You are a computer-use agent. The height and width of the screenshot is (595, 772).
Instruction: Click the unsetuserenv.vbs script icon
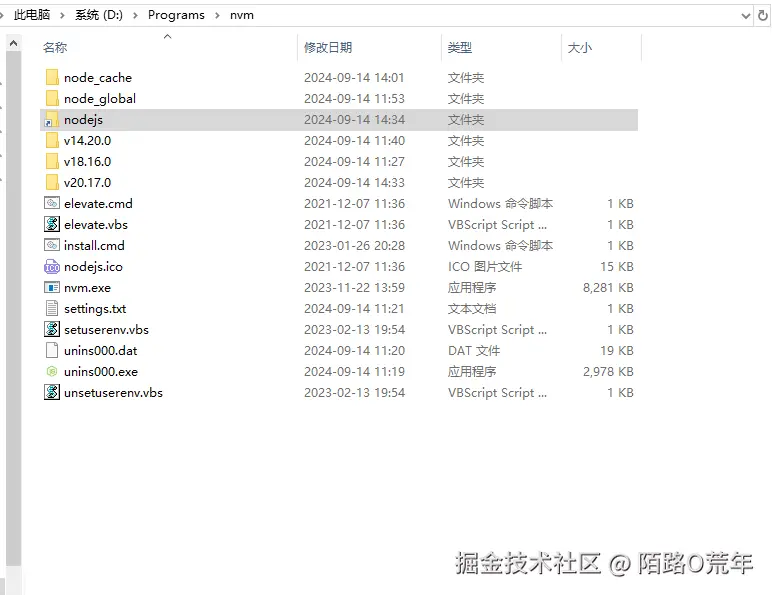coord(52,393)
